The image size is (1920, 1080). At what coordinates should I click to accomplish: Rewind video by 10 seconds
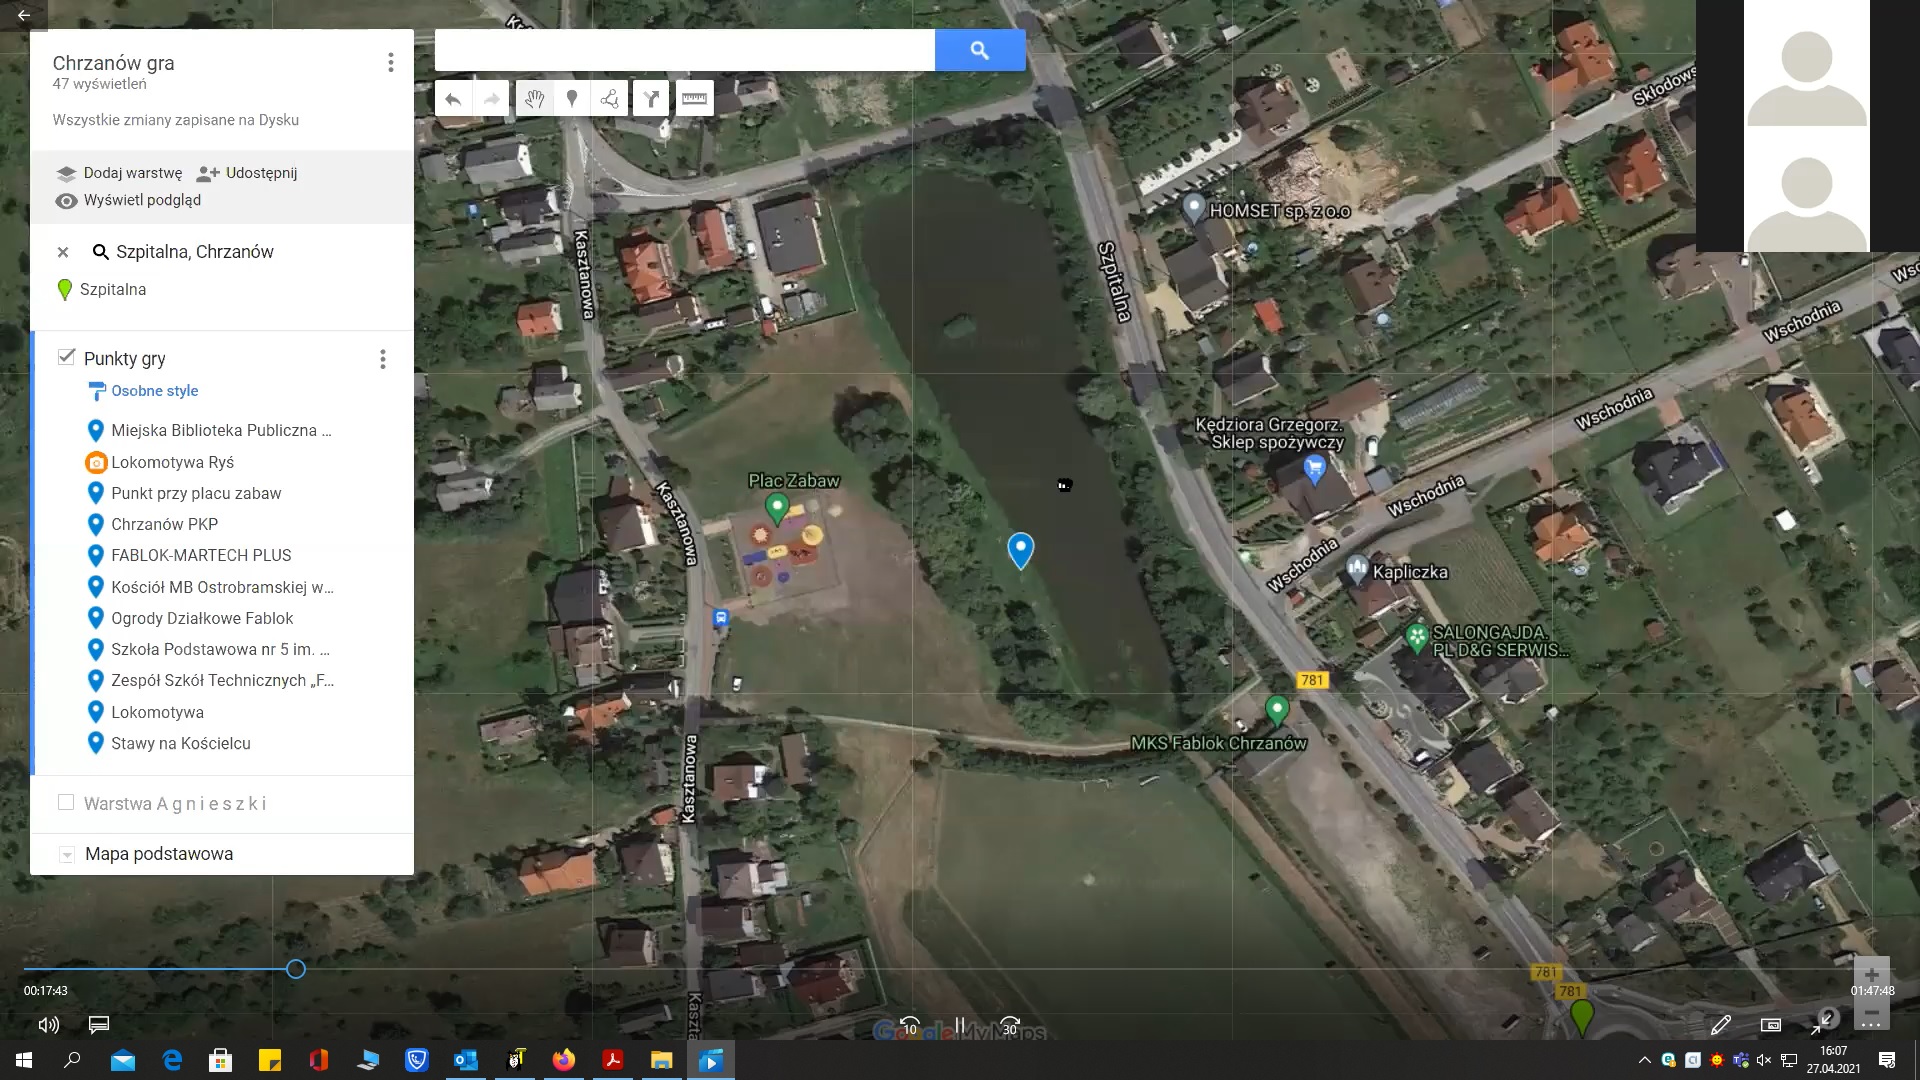(x=910, y=1025)
